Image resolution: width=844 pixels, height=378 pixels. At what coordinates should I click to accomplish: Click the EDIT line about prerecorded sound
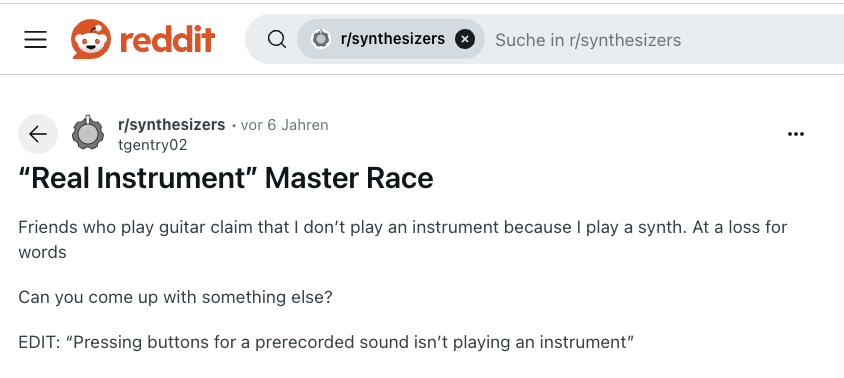(x=326, y=342)
